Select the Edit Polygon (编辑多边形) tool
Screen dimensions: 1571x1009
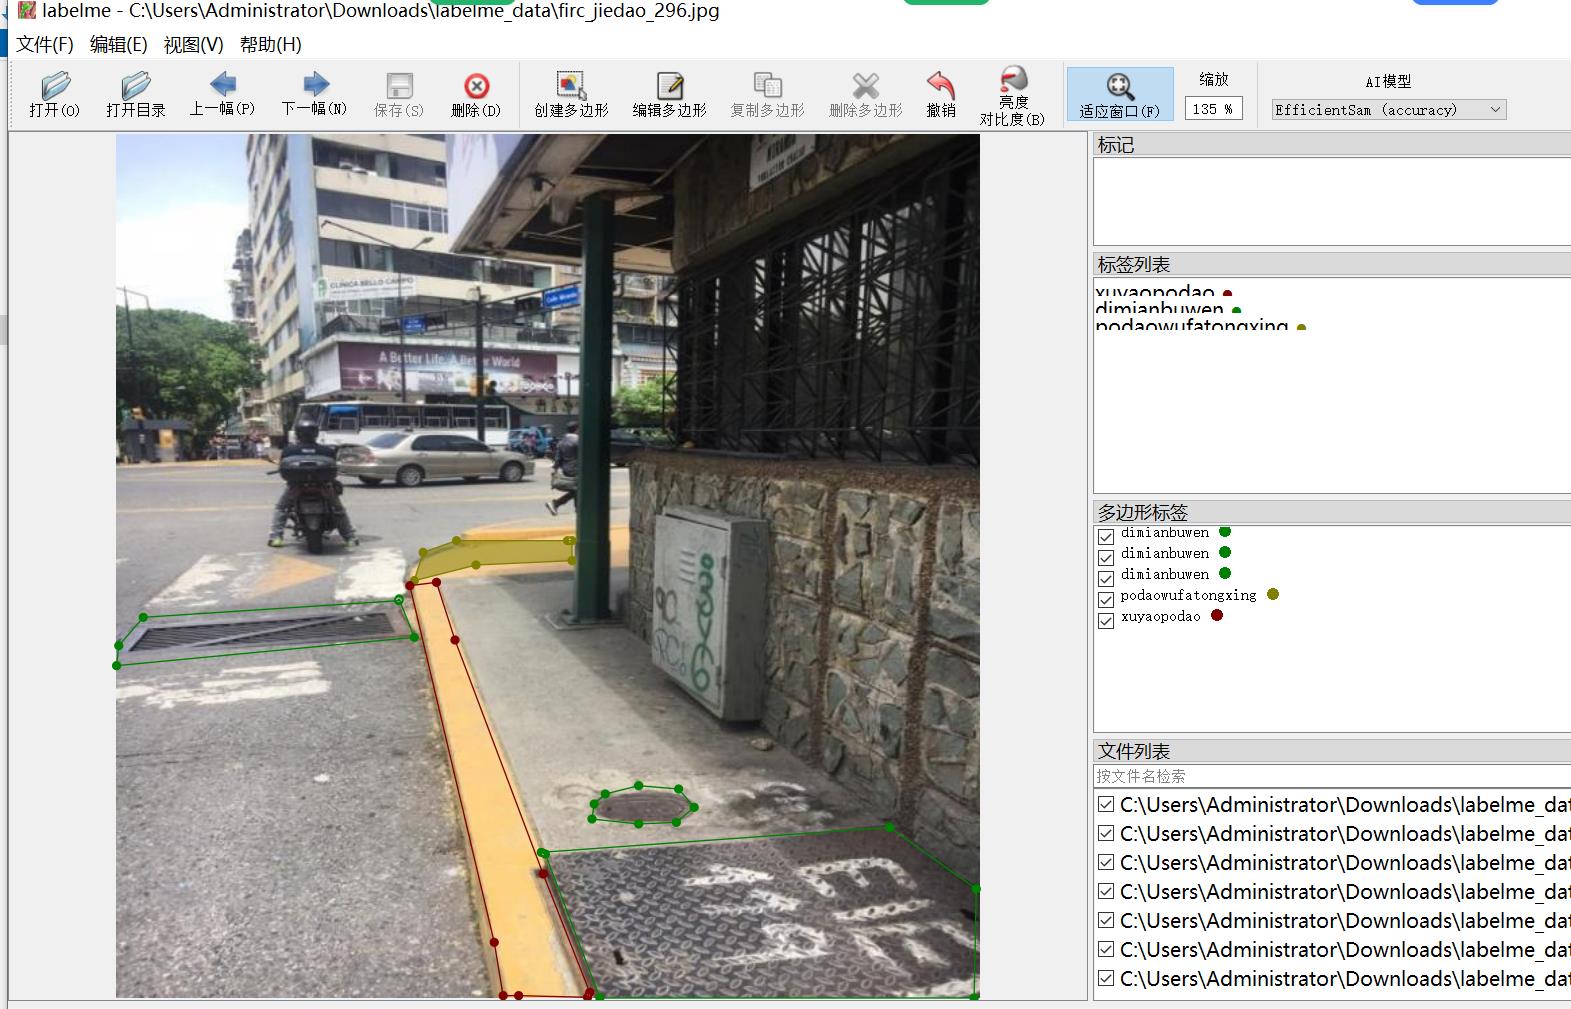[669, 94]
